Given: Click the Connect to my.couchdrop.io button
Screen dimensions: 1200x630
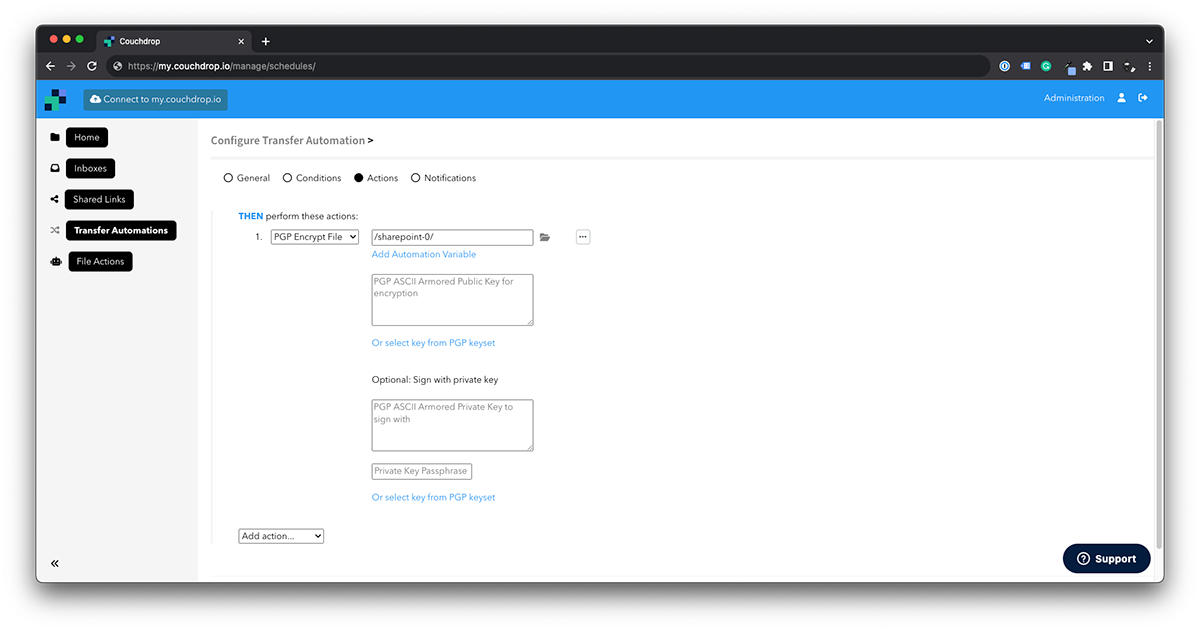Looking at the screenshot, I should [155, 99].
